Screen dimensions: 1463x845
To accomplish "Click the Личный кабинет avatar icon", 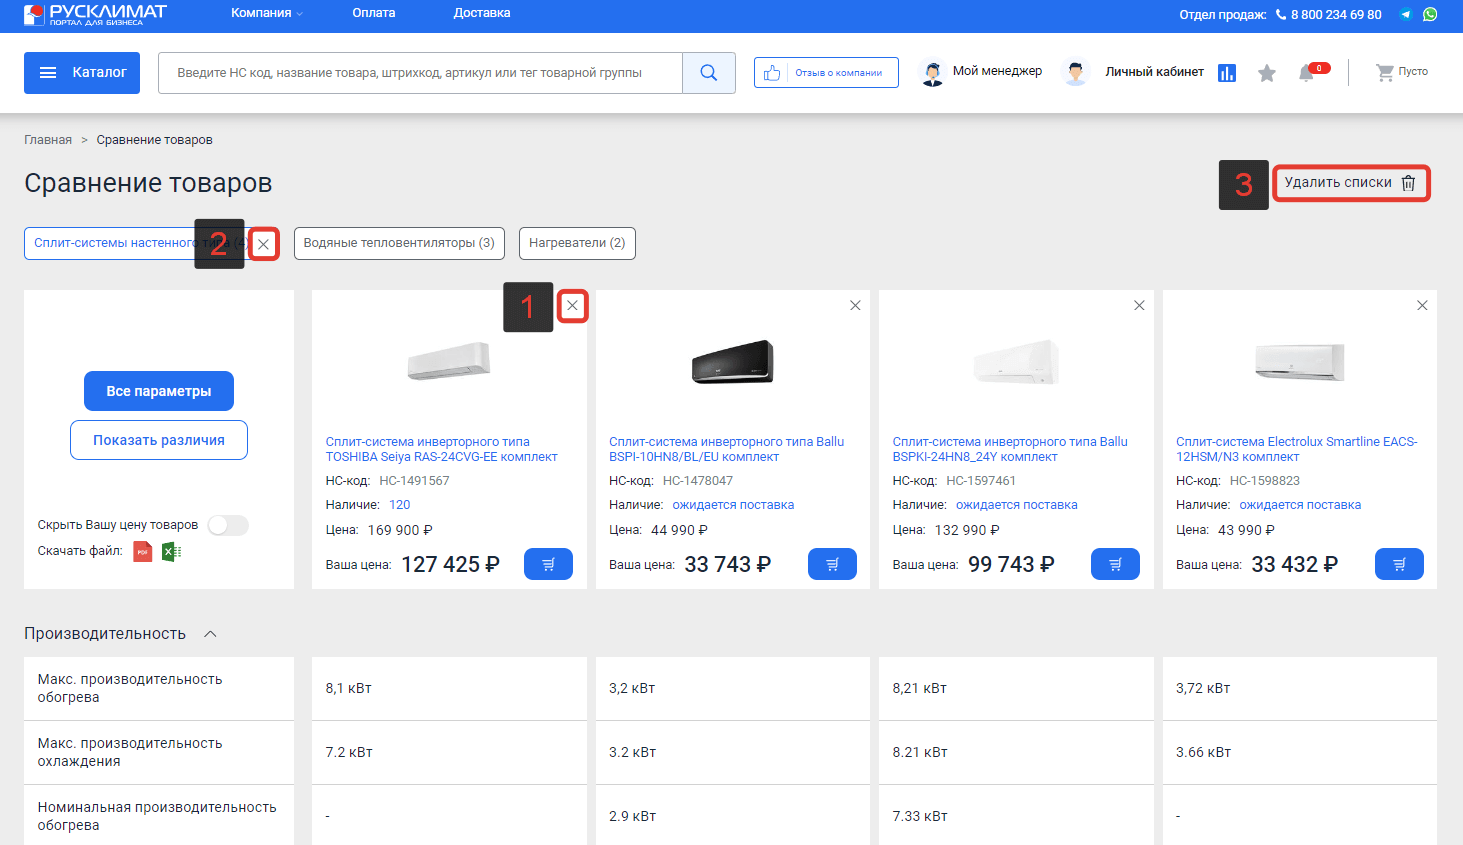I will [x=1076, y=73].
